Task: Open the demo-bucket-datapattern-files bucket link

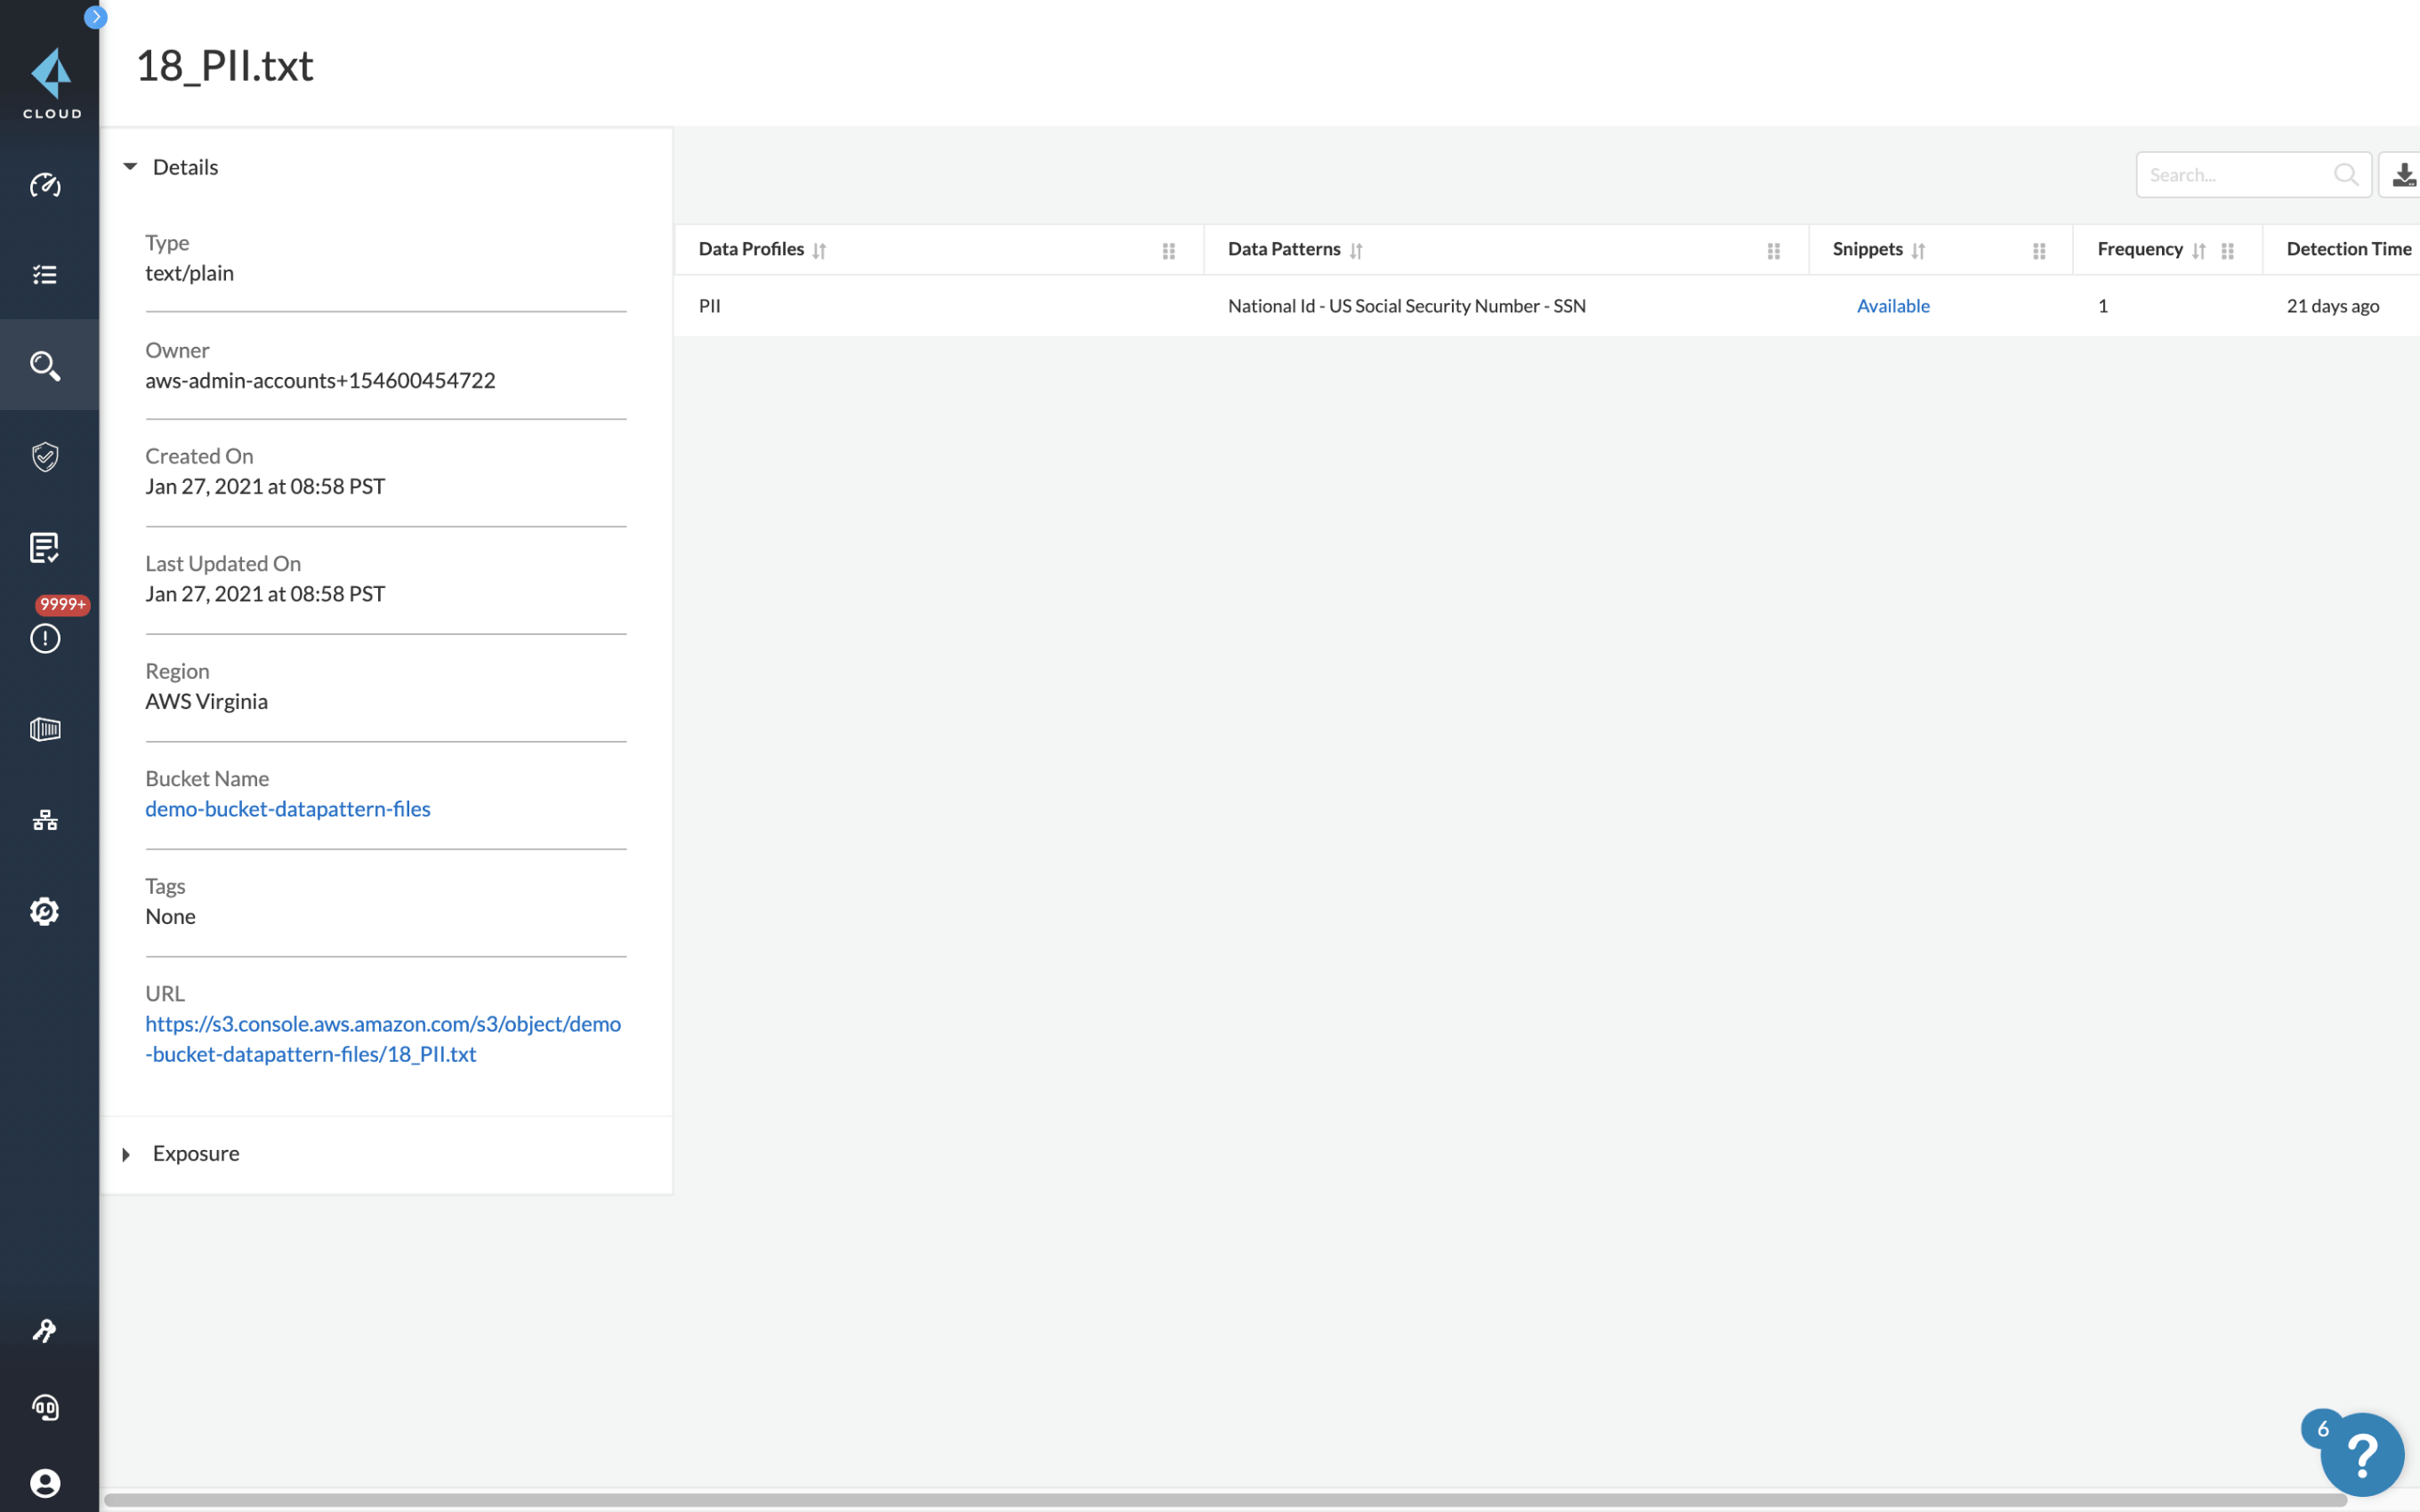Action: click(x=287, y=808)
